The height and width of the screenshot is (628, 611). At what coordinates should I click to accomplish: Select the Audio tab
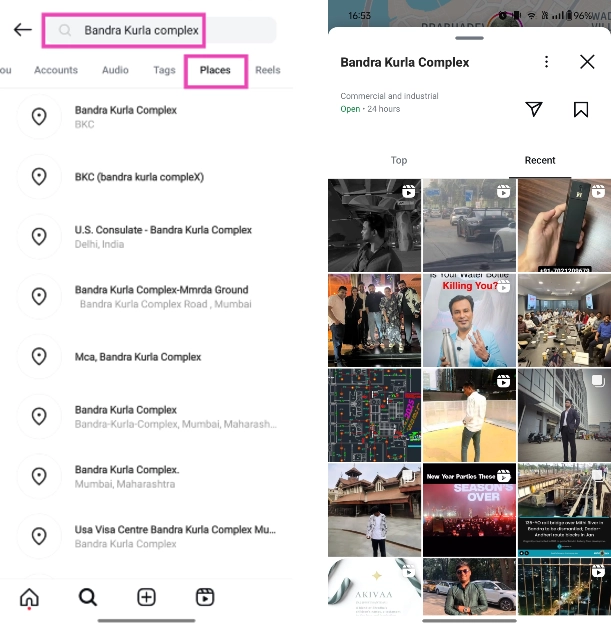coord(115,70)
